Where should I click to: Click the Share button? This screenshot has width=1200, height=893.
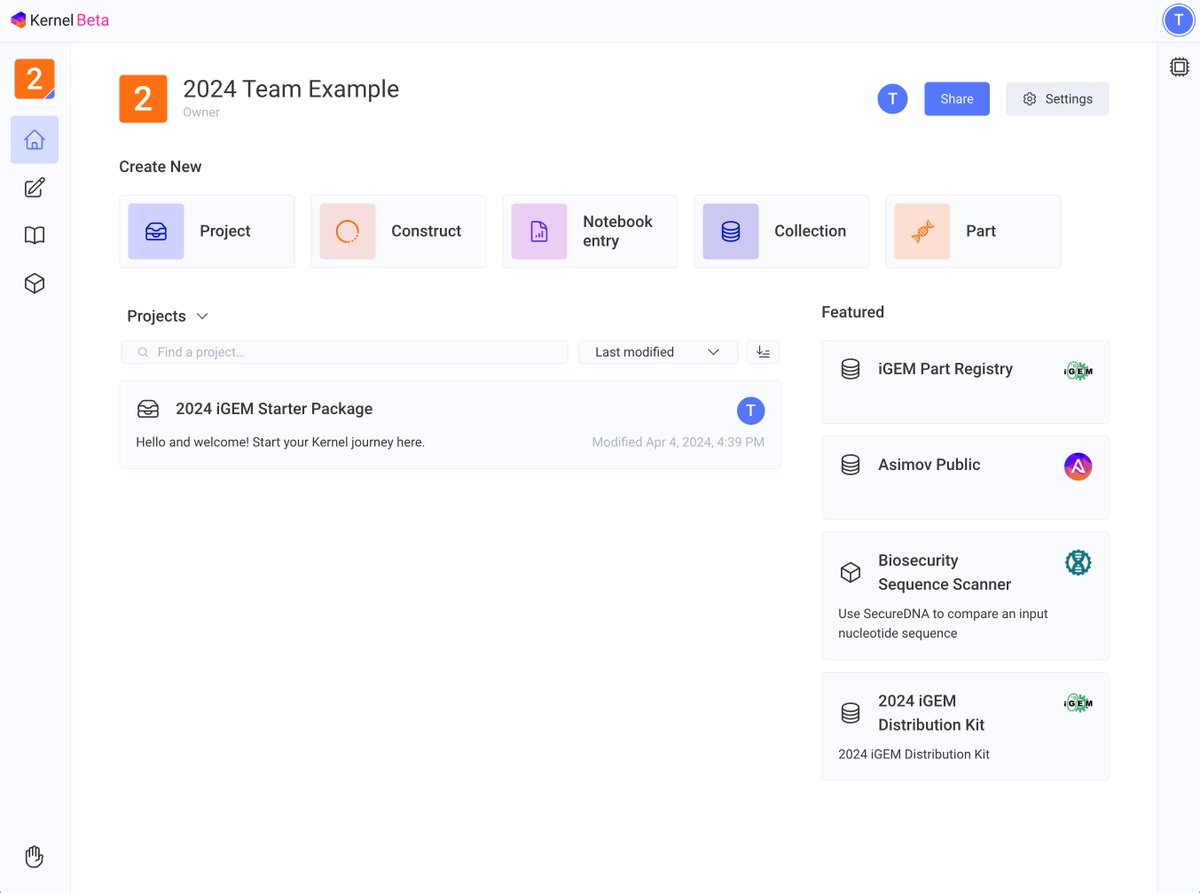point(957,99)
